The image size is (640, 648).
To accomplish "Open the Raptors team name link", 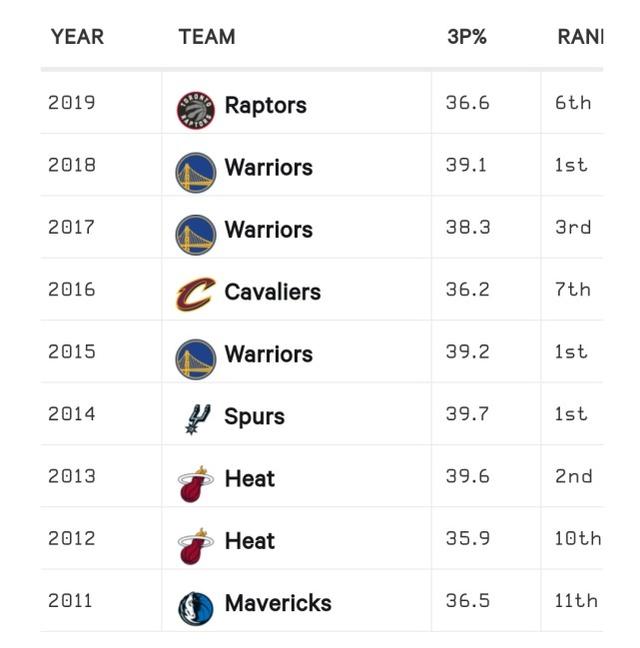I will coord(265,105).
